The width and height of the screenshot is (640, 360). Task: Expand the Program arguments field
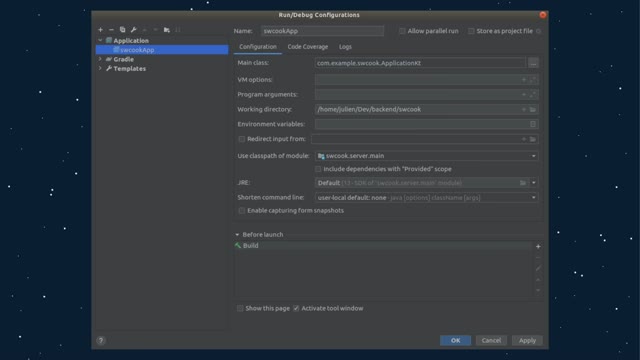tap(533, 95)
